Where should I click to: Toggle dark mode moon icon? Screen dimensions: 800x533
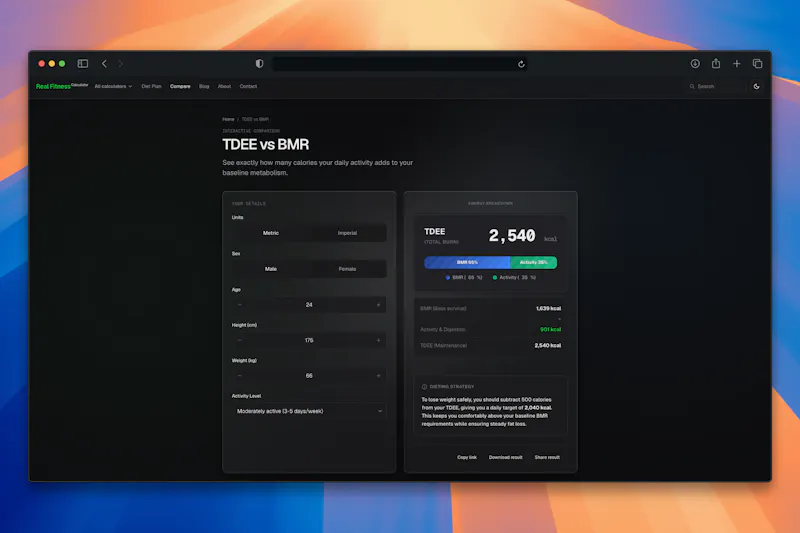[x=756, y=86]
